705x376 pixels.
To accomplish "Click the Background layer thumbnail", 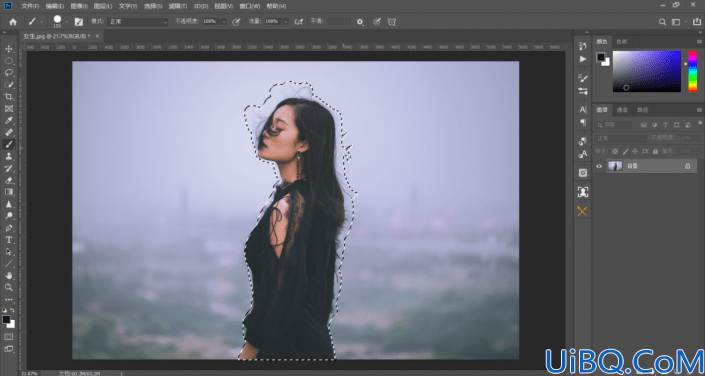I will coord(615,166).
